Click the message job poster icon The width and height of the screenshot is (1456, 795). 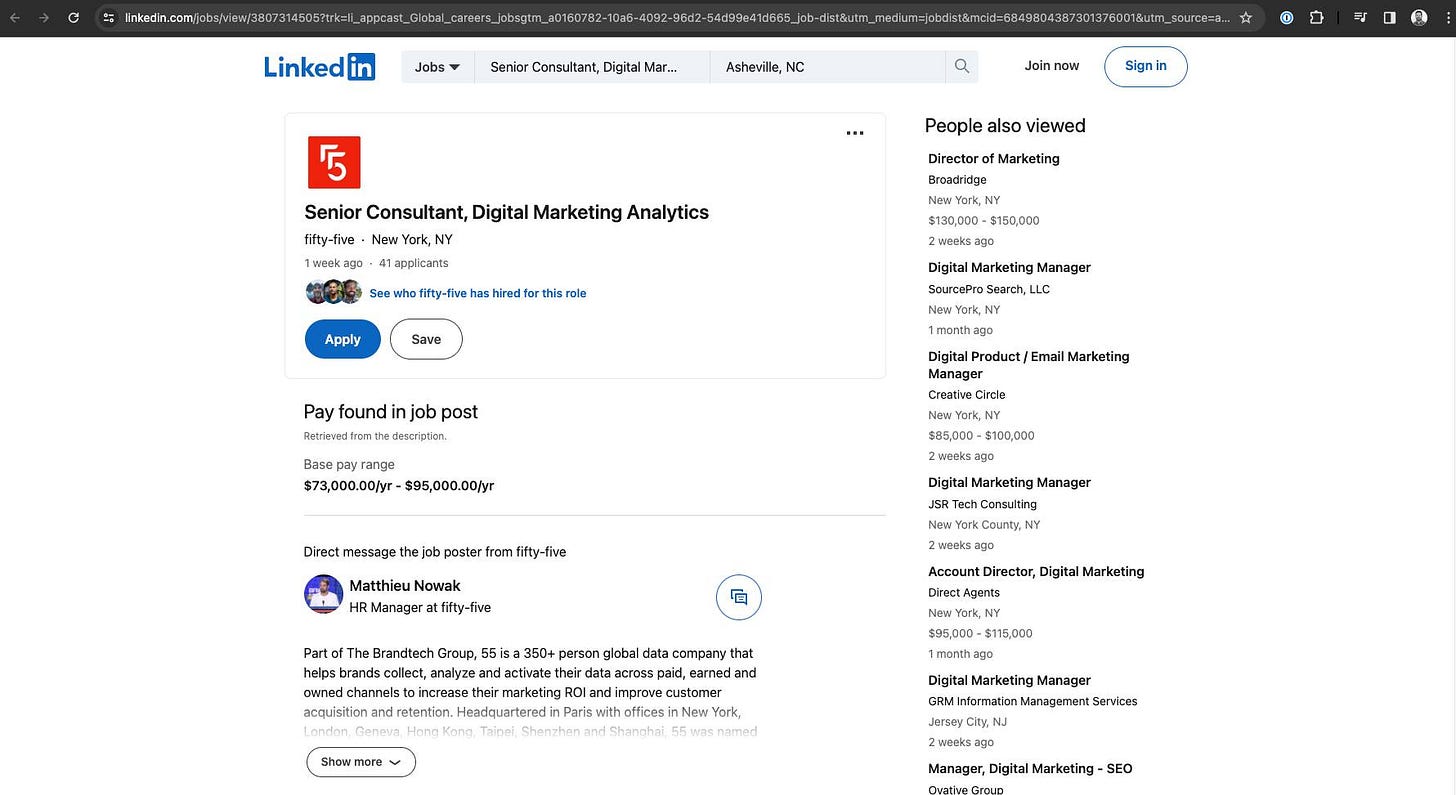[739, 597]
